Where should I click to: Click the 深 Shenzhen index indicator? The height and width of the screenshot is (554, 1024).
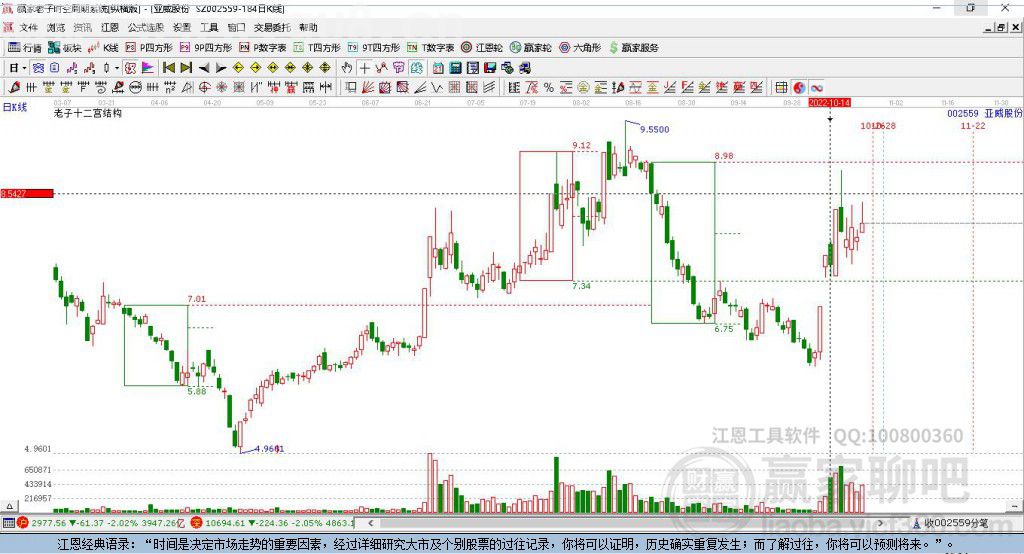click(197, 523)
